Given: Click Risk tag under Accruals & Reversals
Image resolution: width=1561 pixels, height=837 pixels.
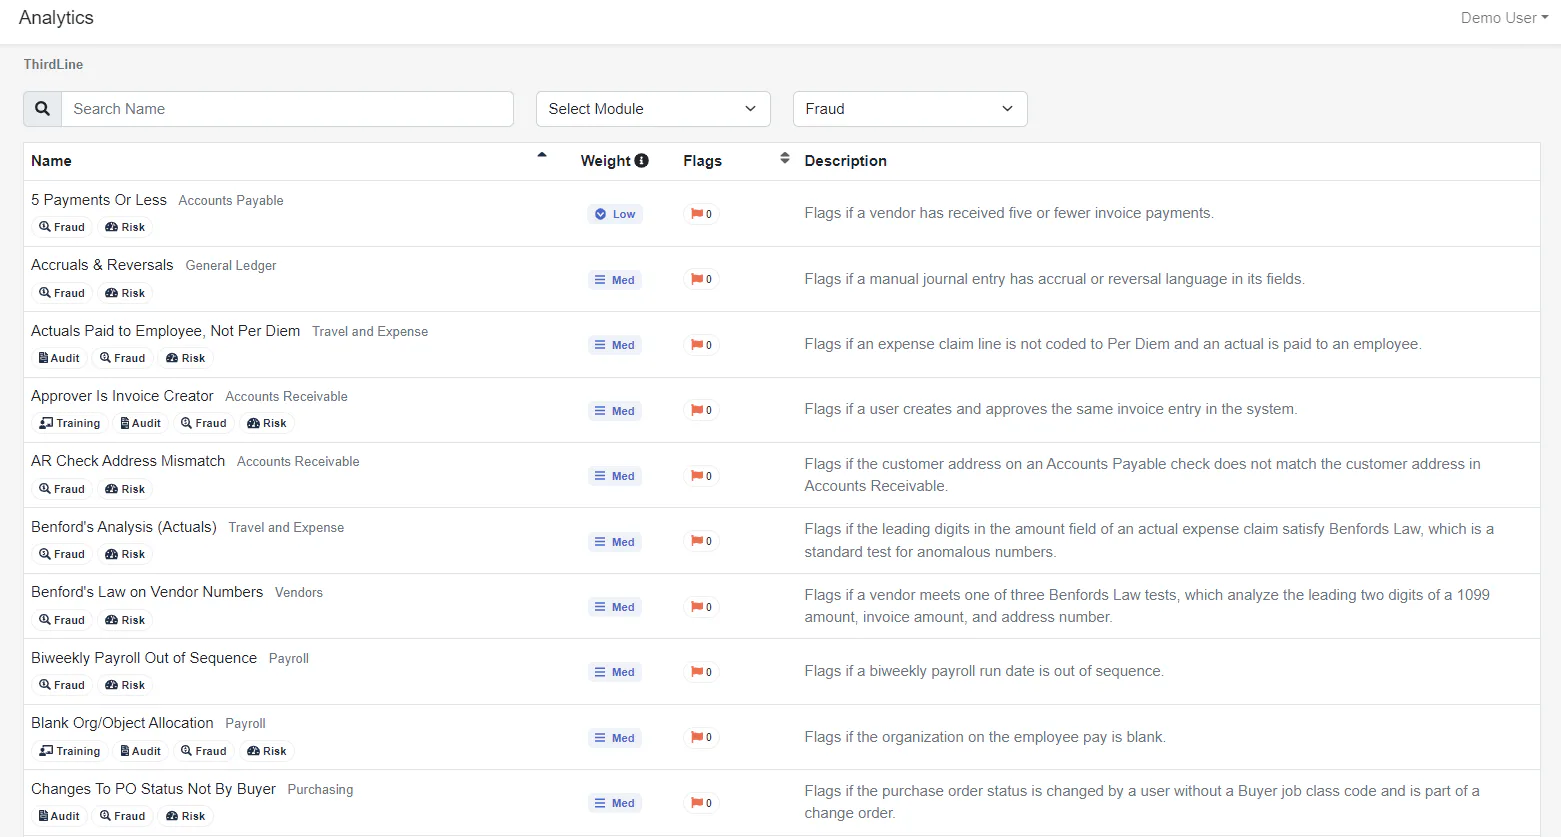Looking at the screenshot, I should point(126,293).
